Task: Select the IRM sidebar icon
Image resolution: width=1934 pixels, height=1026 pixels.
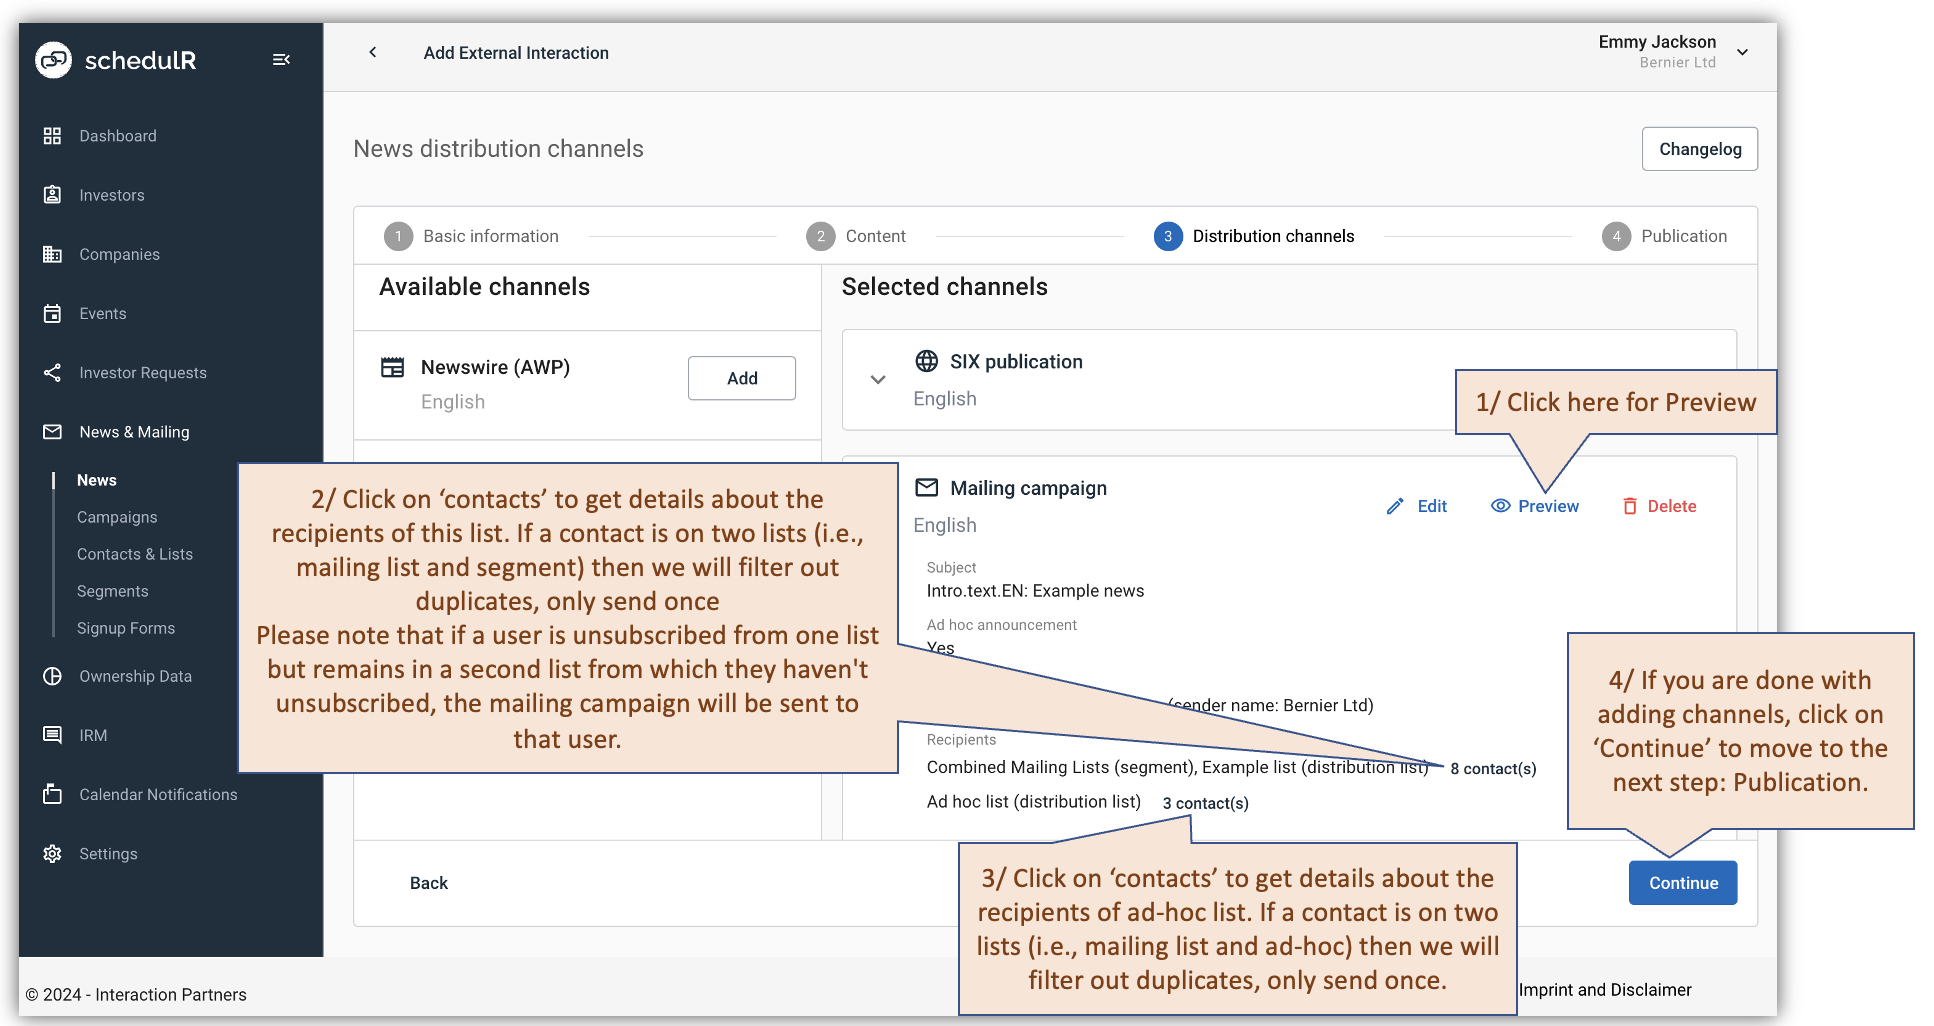Action: pos(53,735)
